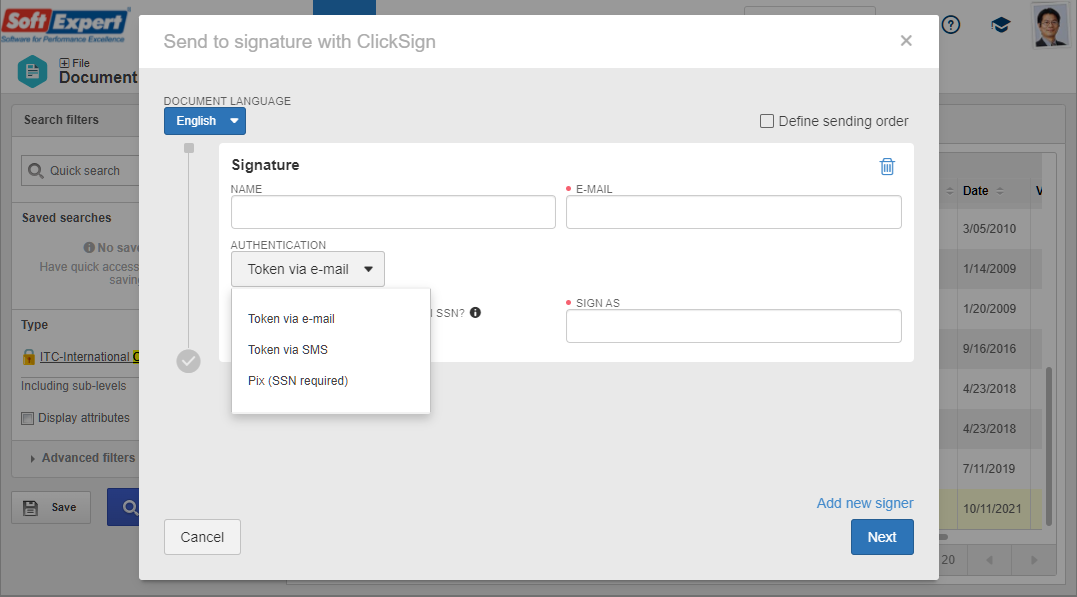This screenshot has height=597, width=1077.
Task: Click date cell 1/14/2009
Action: 989,269
